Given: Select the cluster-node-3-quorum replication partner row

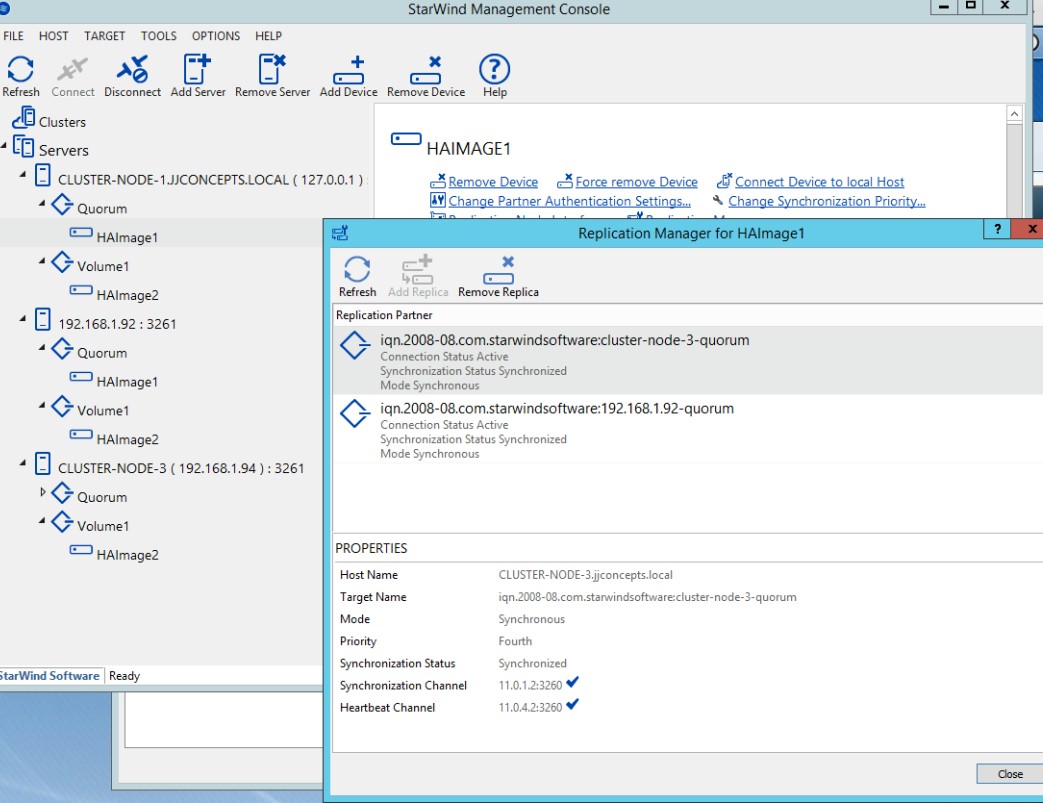Looking at the screenshot, I should 688,360.
